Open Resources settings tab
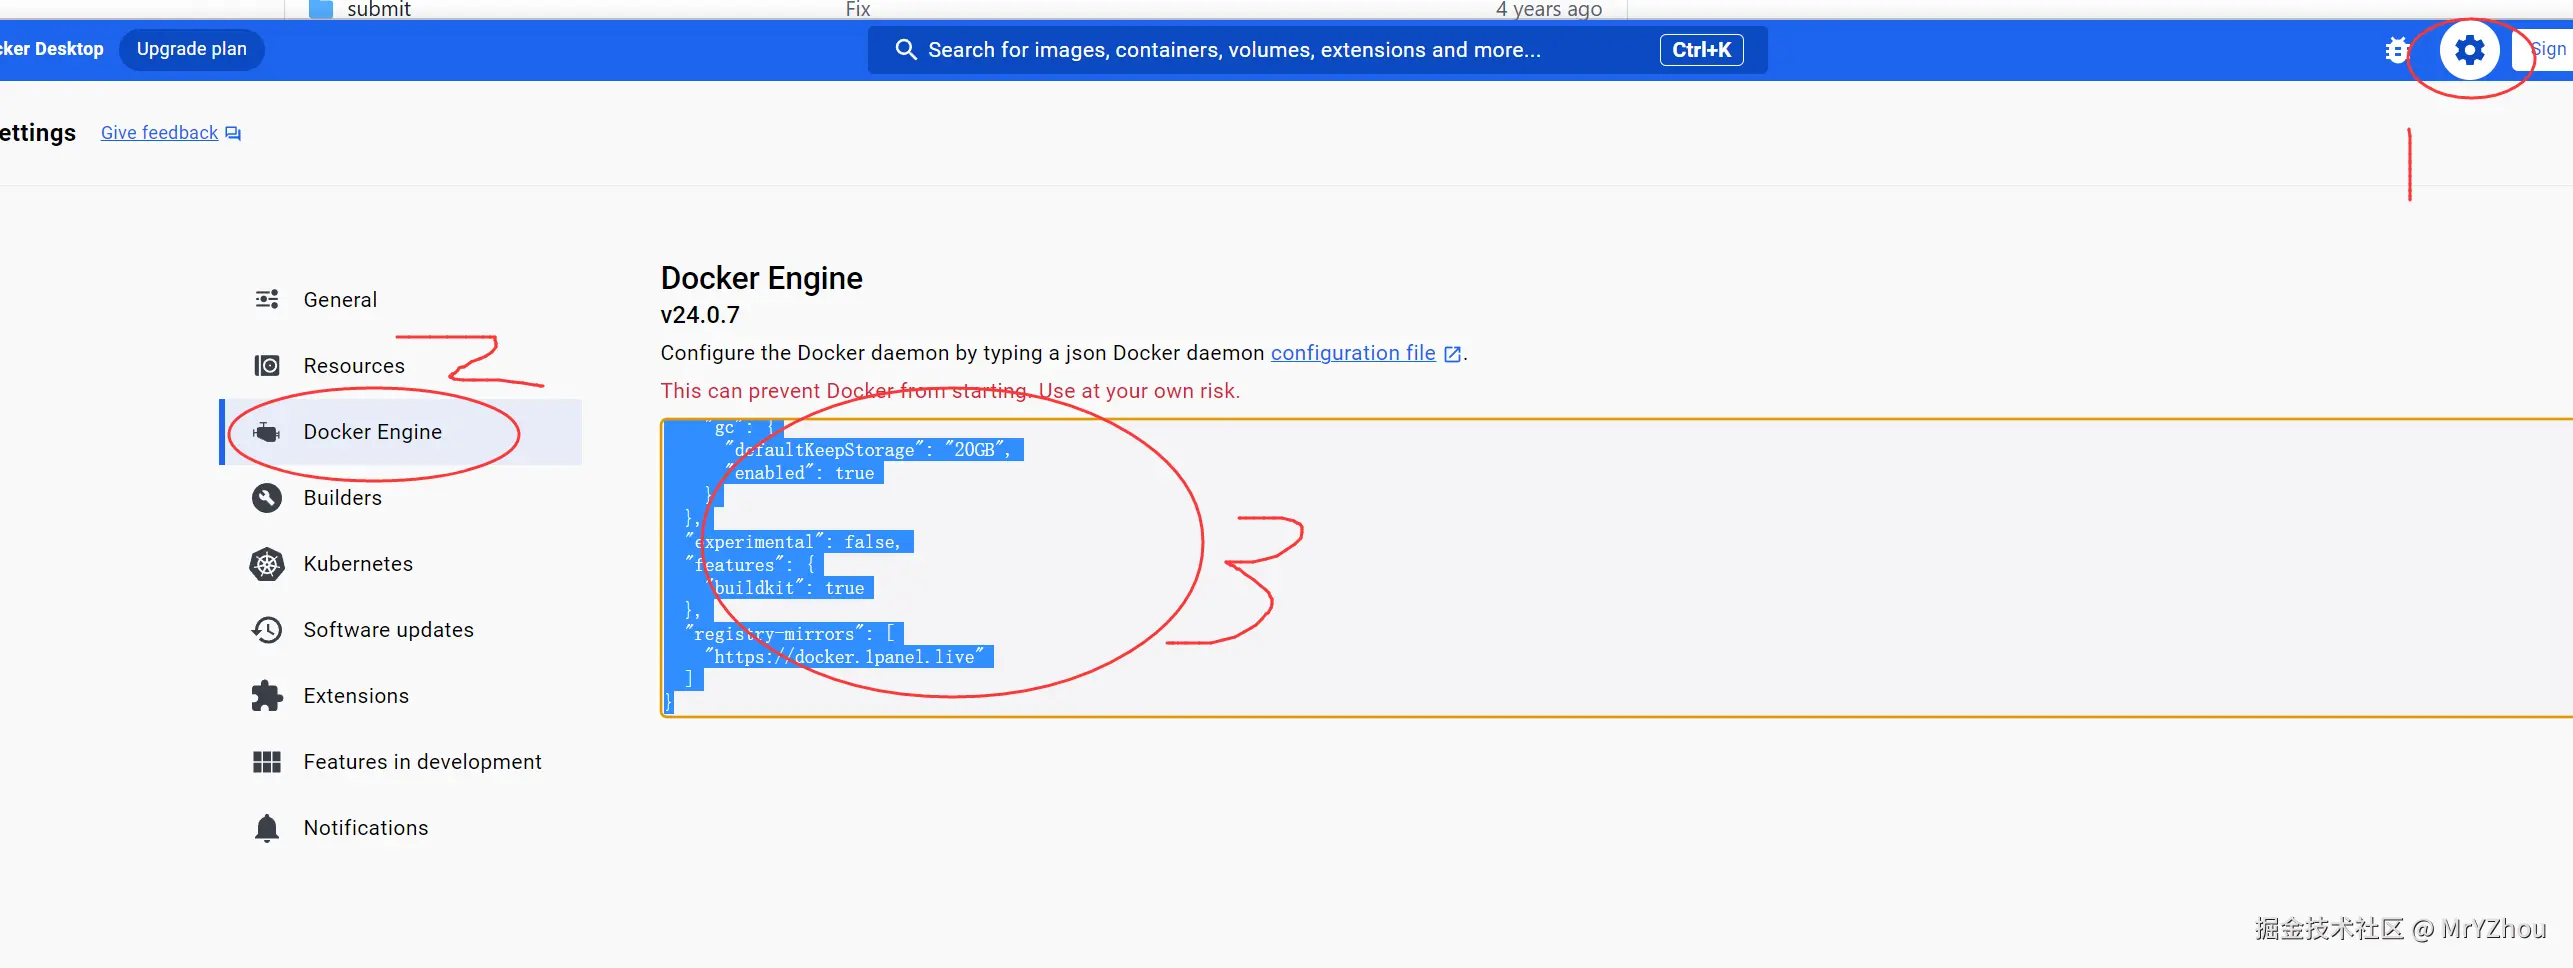Screen dimensions: 2573x968 coord(402,365)
